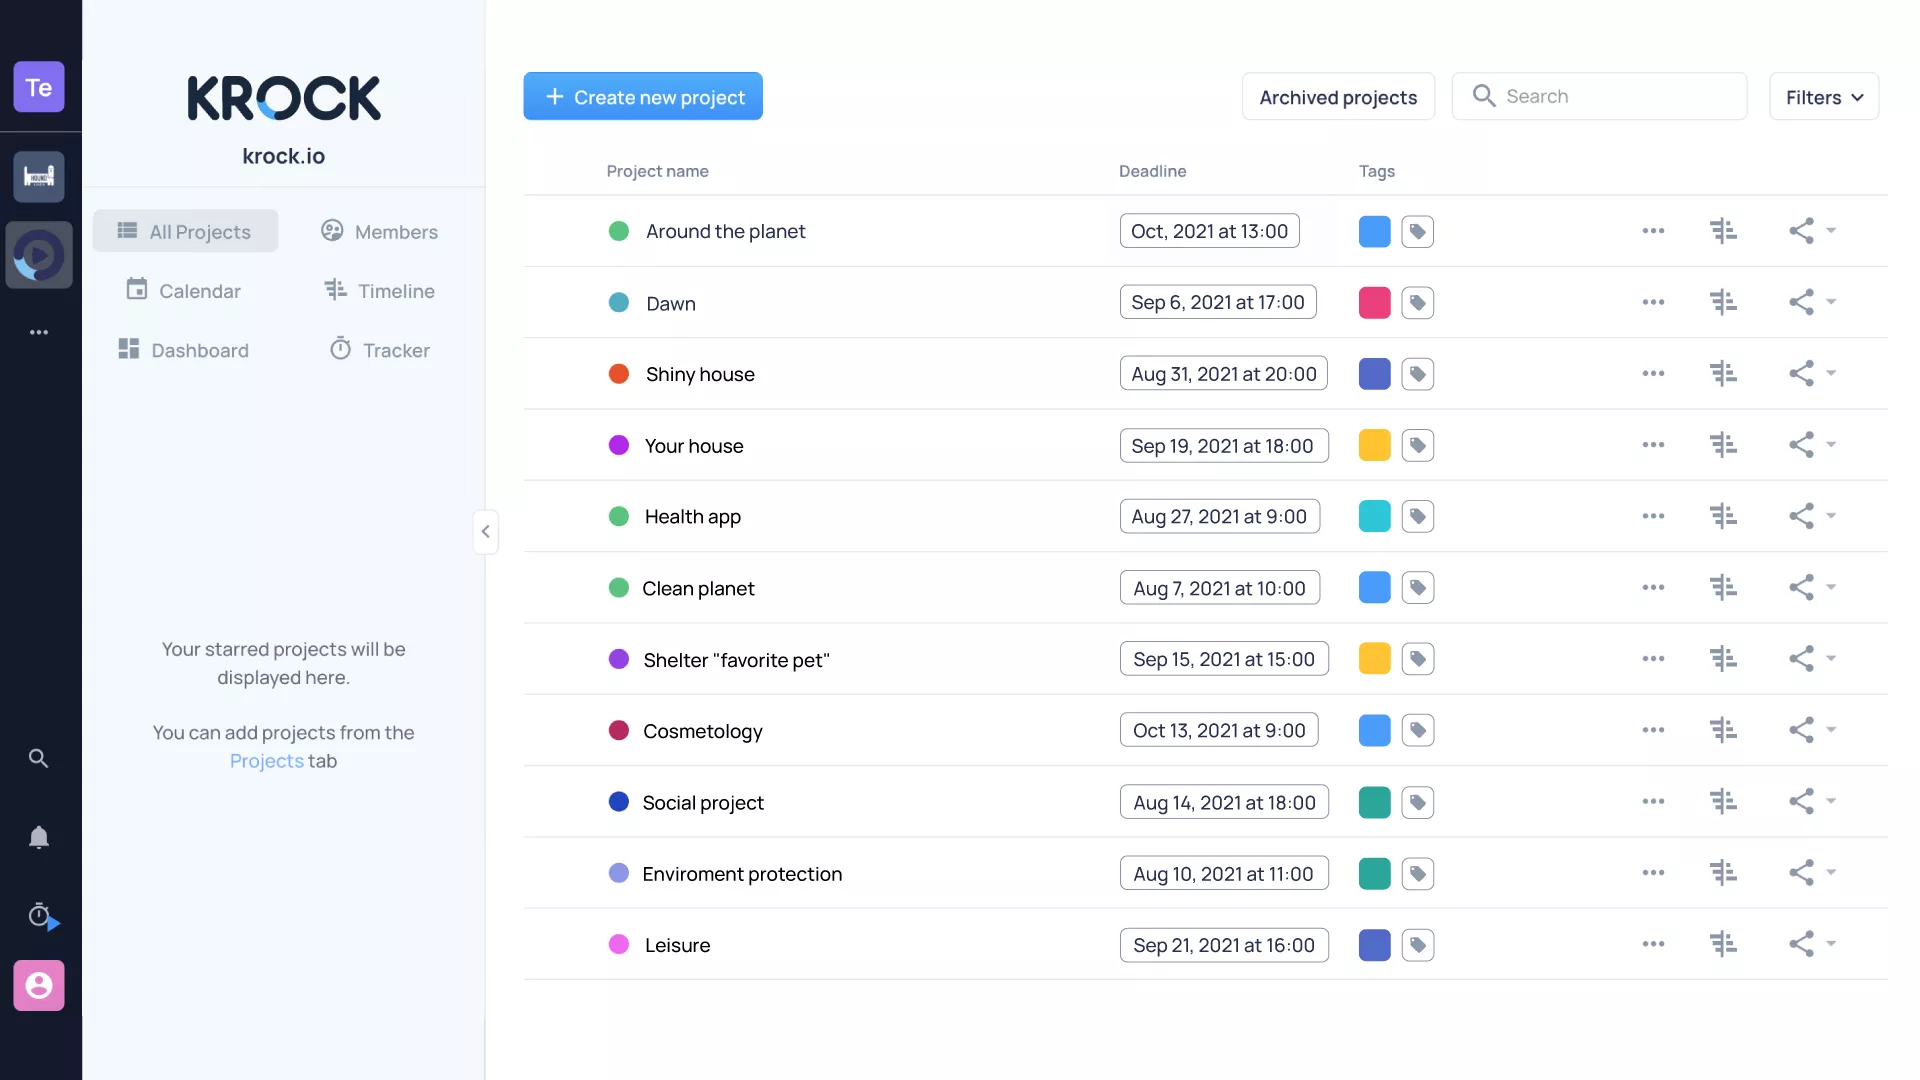Click pink tag swatch for Dawn
Screen dimensions: 1920x1080
tap(1374, 302)
